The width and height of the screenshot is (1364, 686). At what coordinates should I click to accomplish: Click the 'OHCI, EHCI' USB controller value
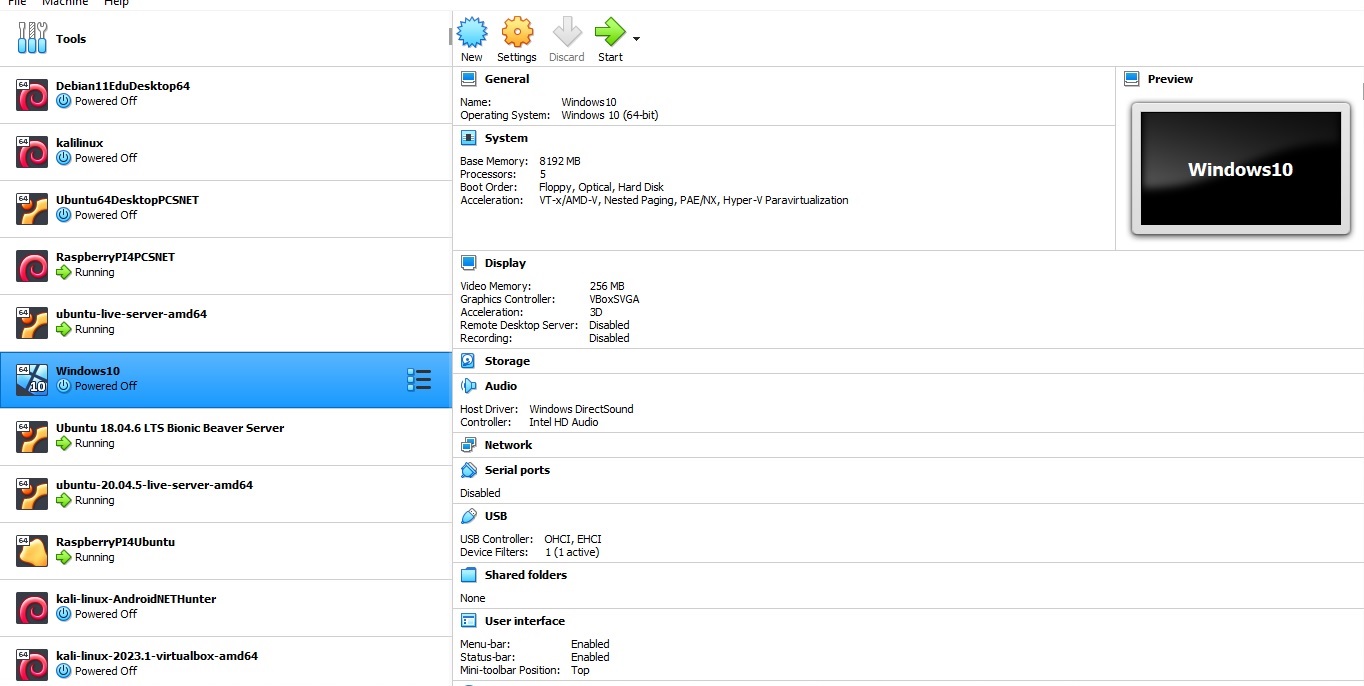tap(573, 539)
